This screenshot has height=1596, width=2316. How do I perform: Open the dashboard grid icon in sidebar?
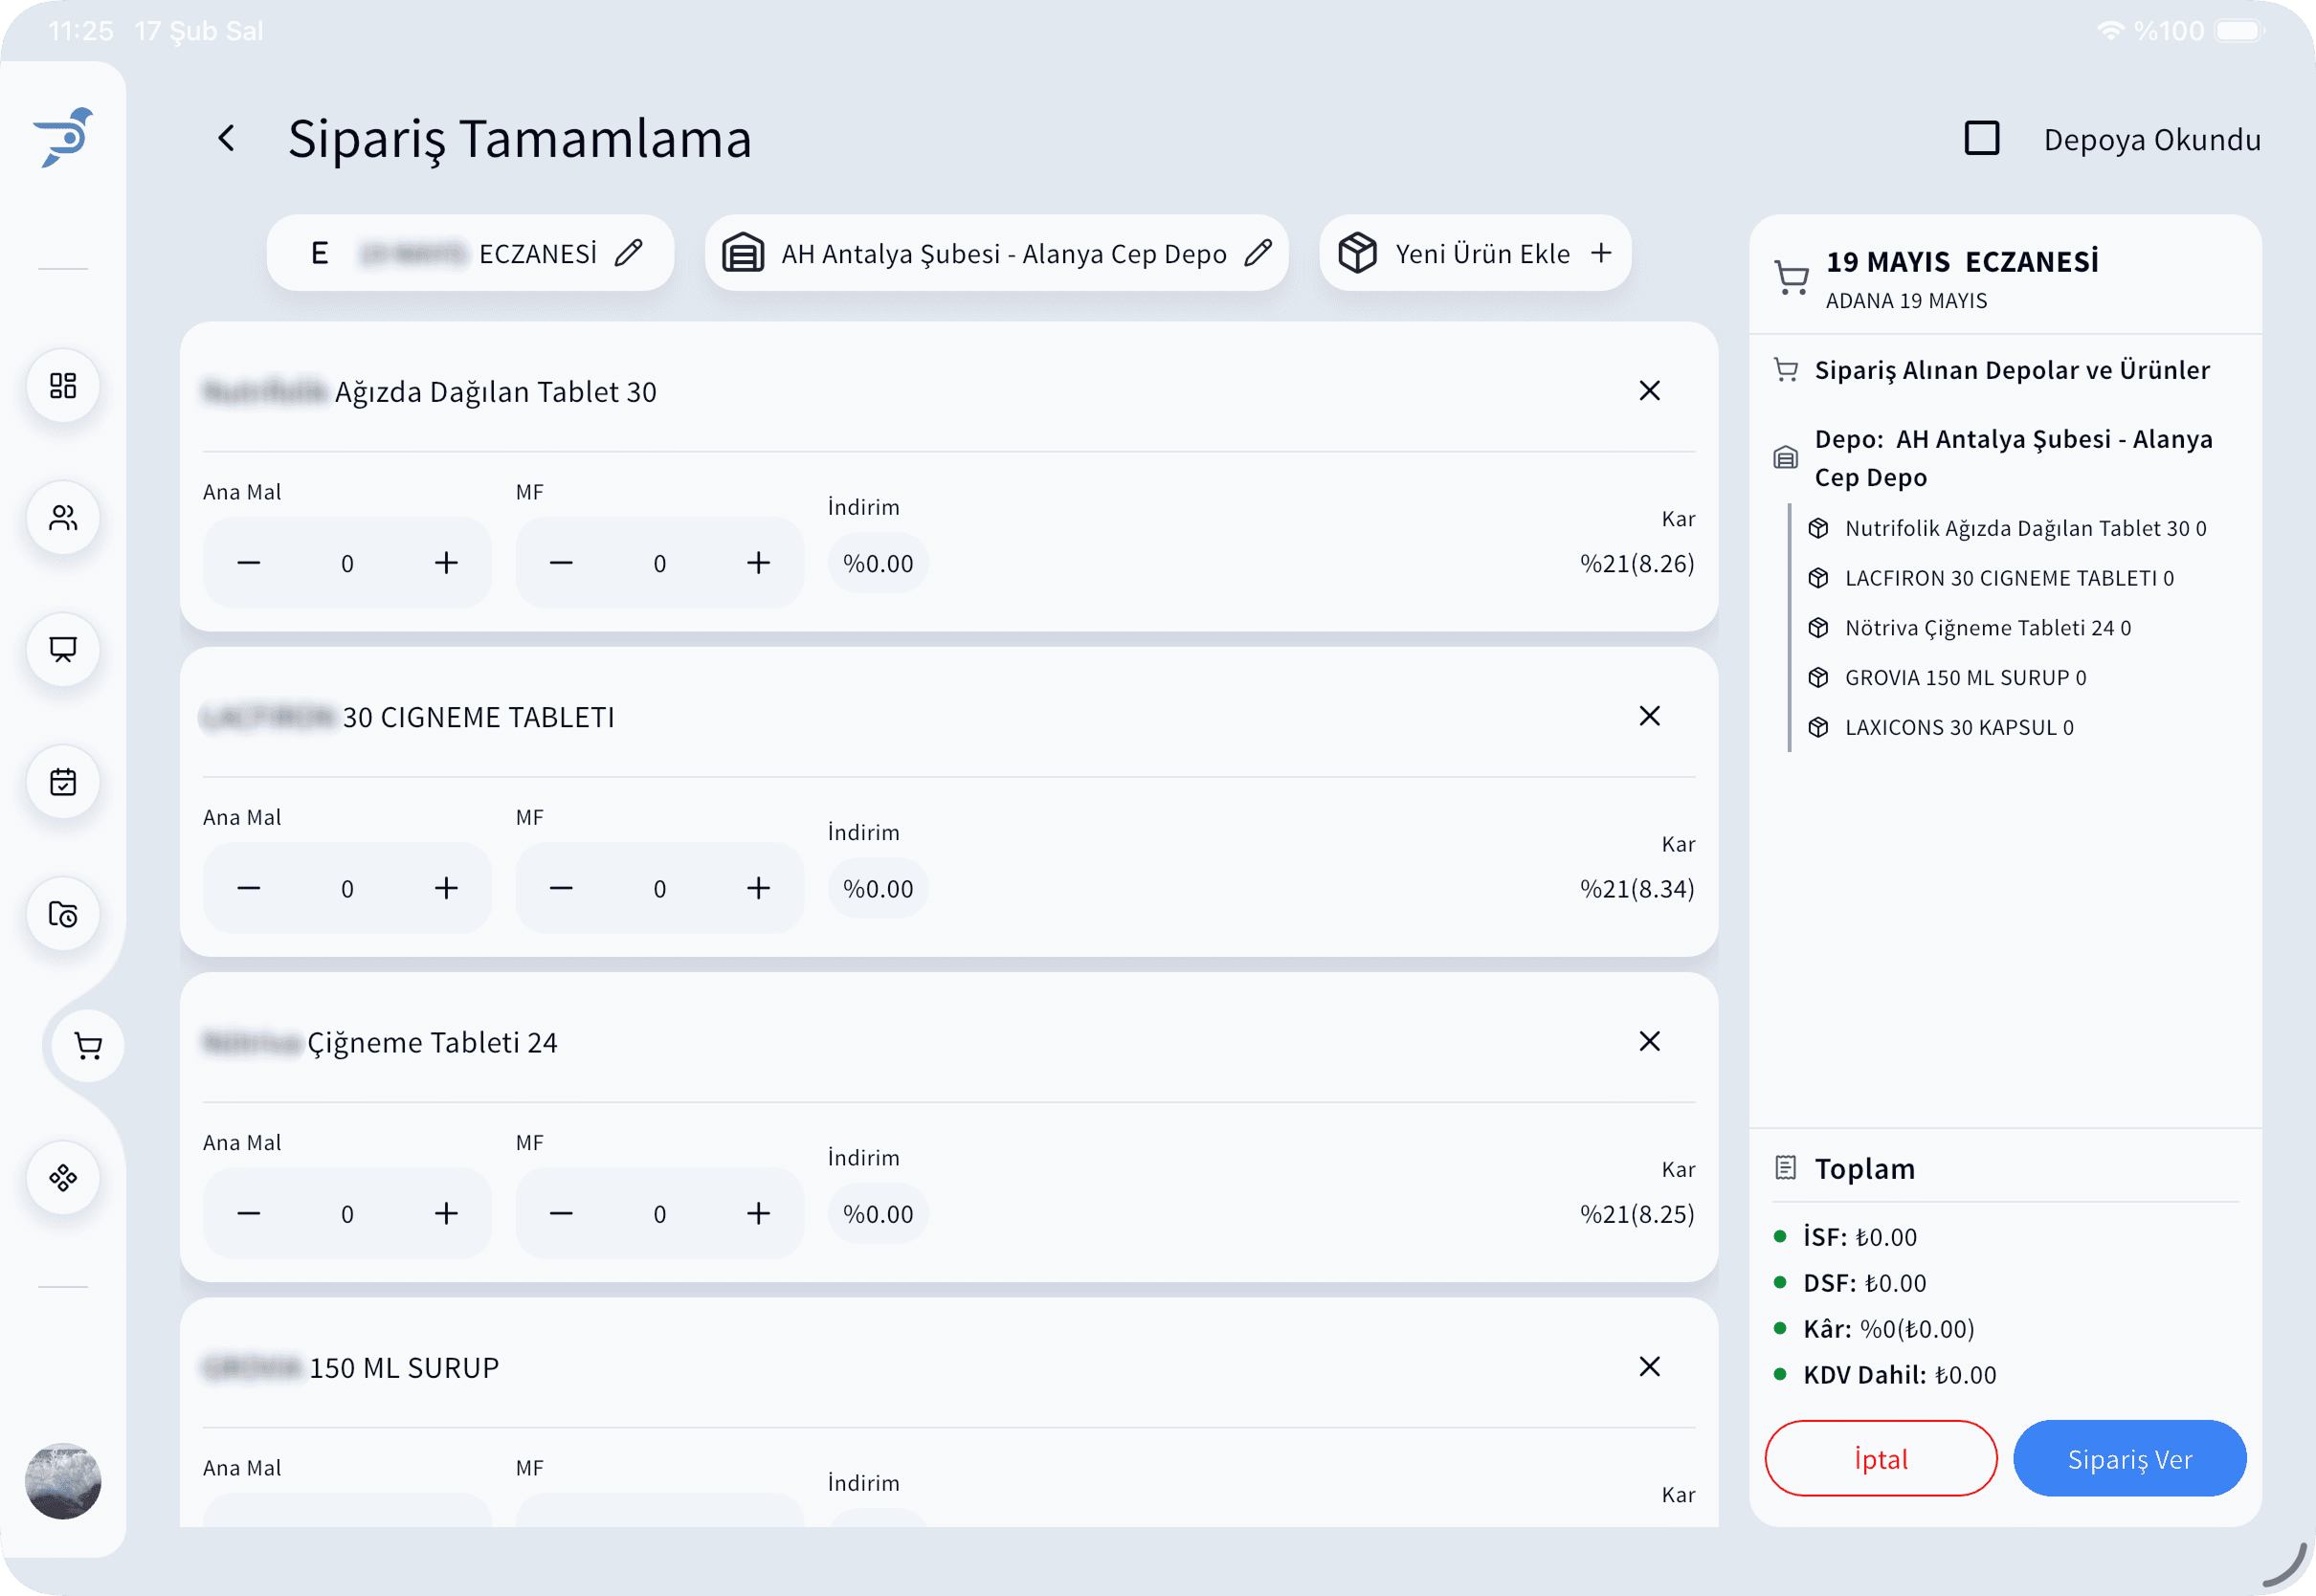click(x=63, y=386)
